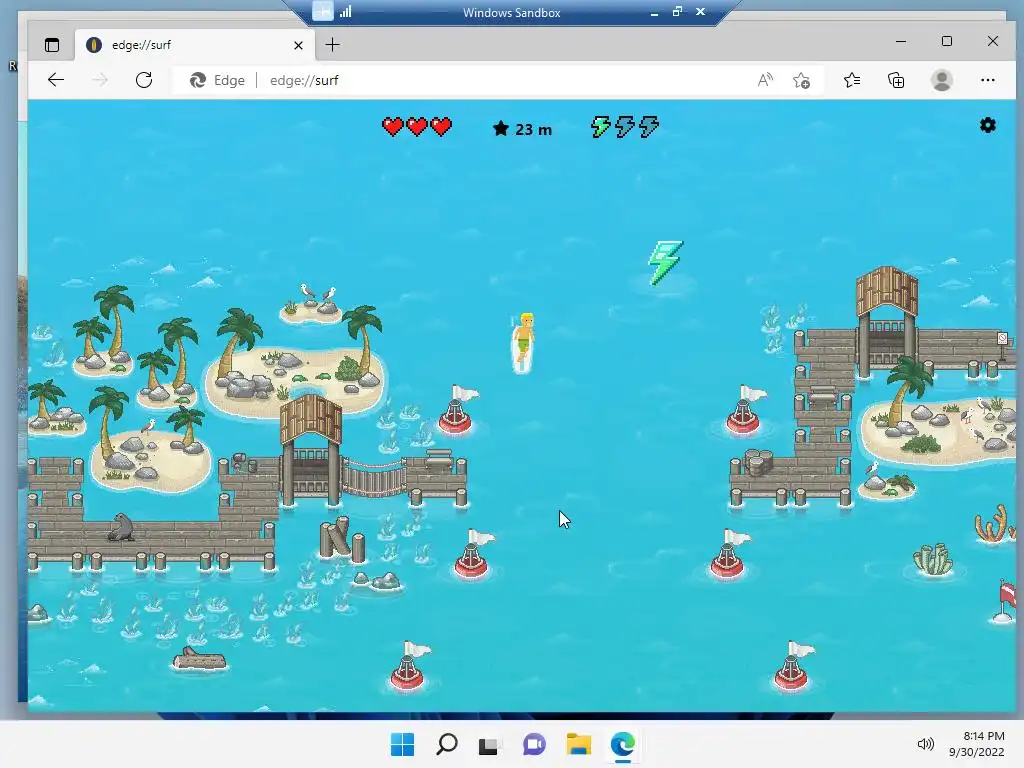1024x768 pixels.
Task: Open the profile avatar menu
Action: point(942,80)
